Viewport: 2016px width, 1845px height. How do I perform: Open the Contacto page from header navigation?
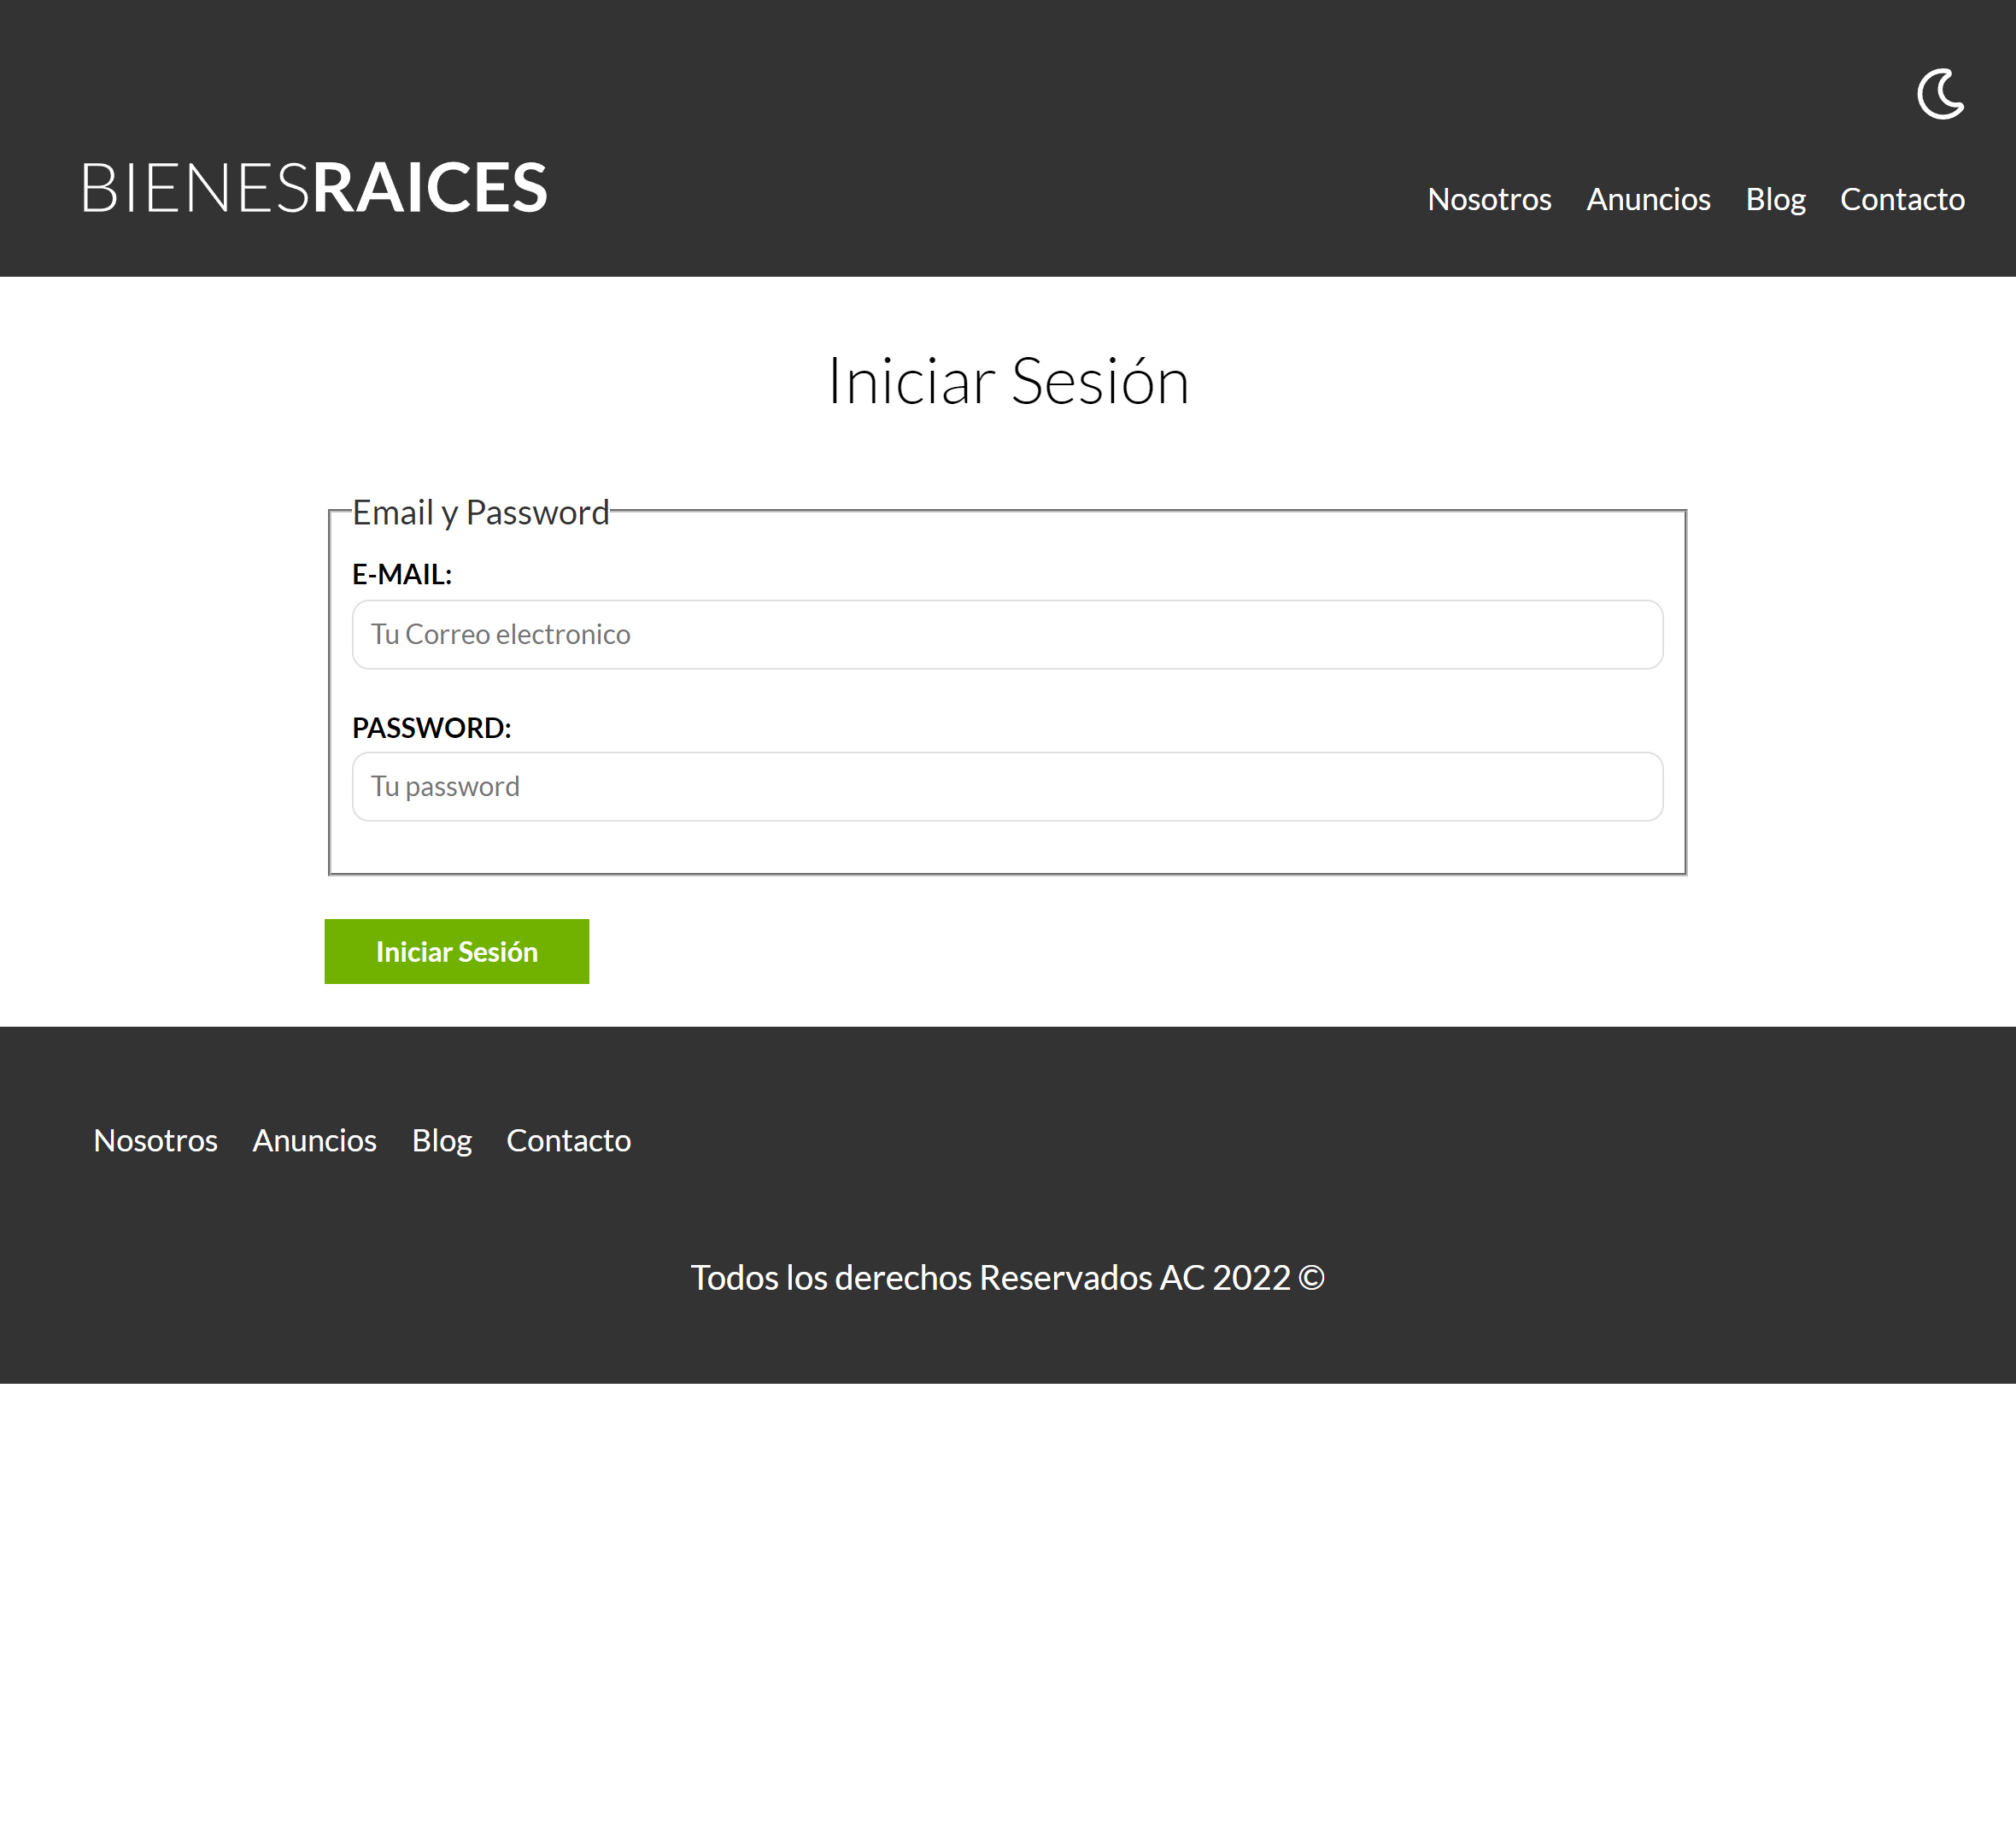point(1902,199)
